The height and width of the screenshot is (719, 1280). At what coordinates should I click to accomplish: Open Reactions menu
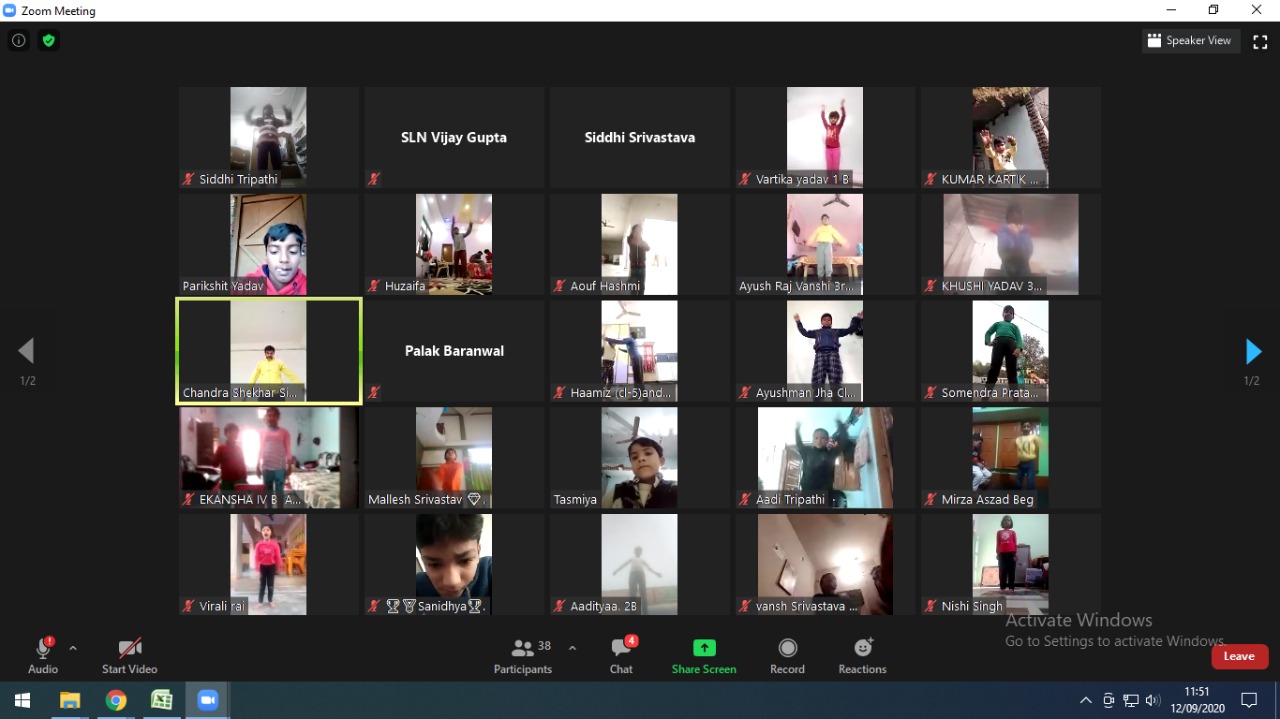[x=862, y=656]
